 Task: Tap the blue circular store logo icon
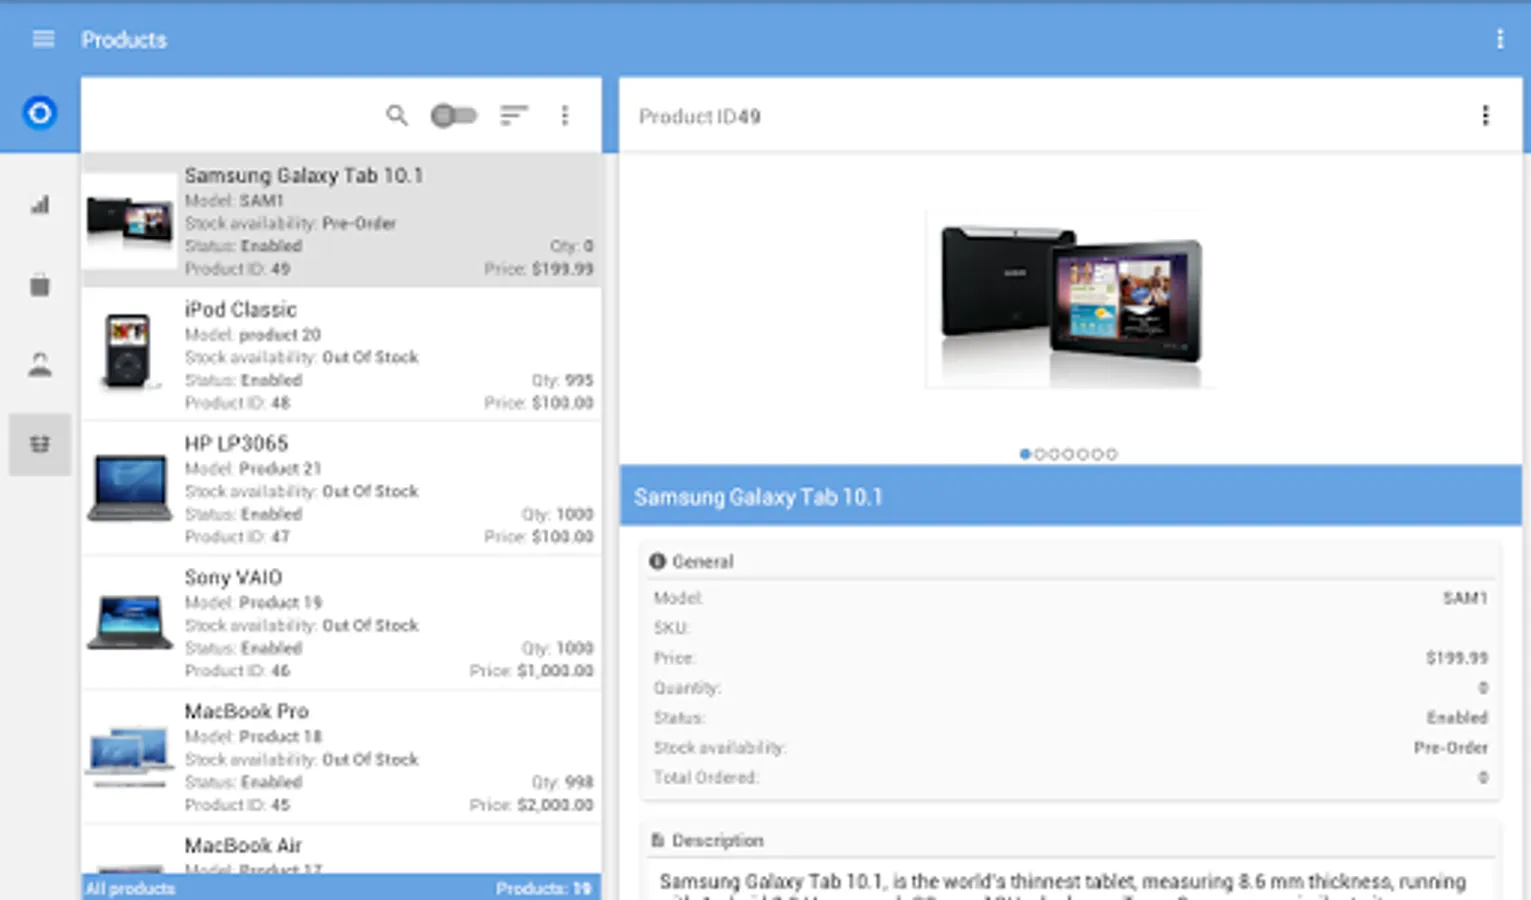tap(40, 113)
